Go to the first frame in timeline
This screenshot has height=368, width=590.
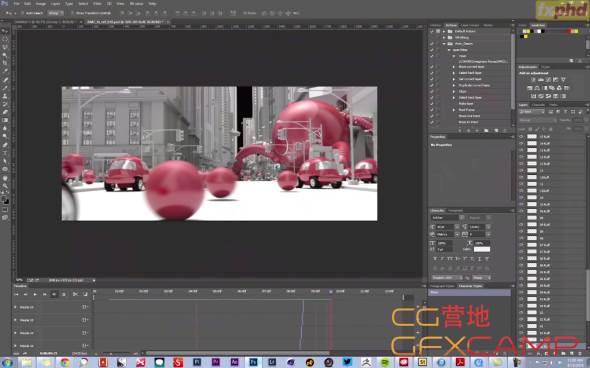click(x=17, y=294)
